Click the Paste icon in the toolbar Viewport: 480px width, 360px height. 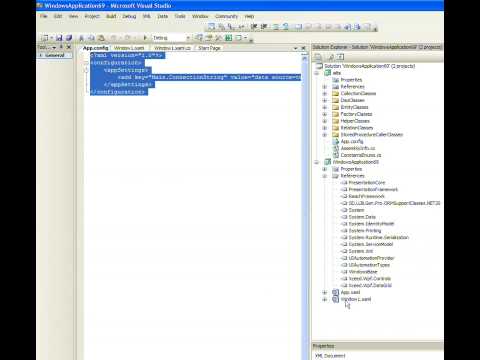point(101,38)
